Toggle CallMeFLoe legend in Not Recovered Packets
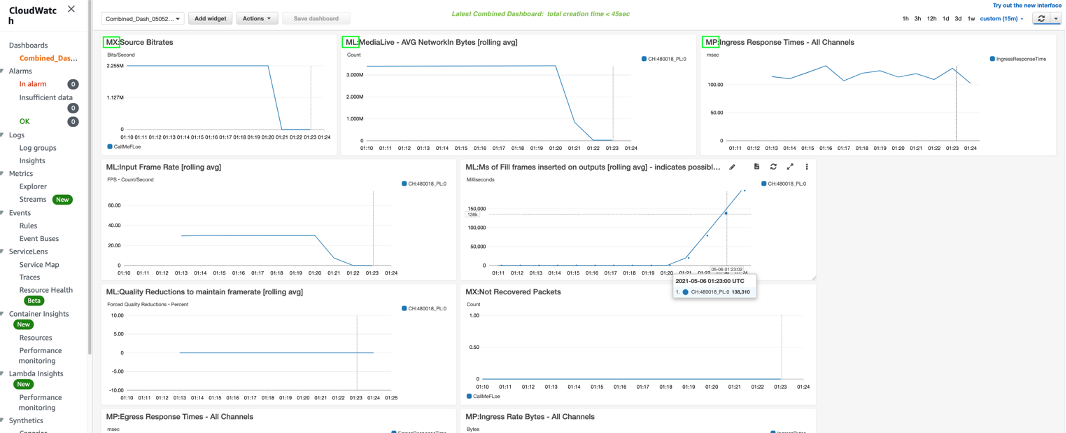Image resolution: width=1066 pixels, height=433 pixels. click(483, 395)
